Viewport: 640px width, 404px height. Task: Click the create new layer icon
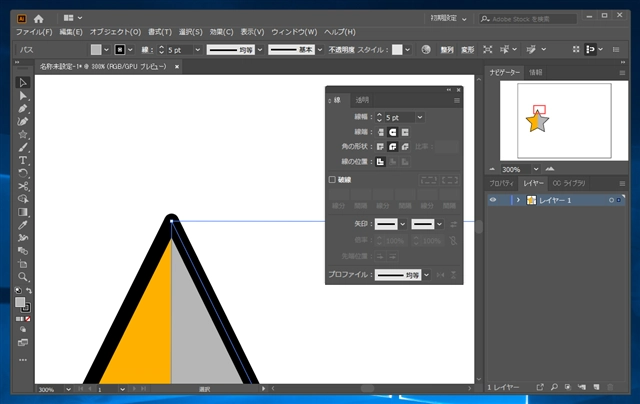tap(596, 387)
